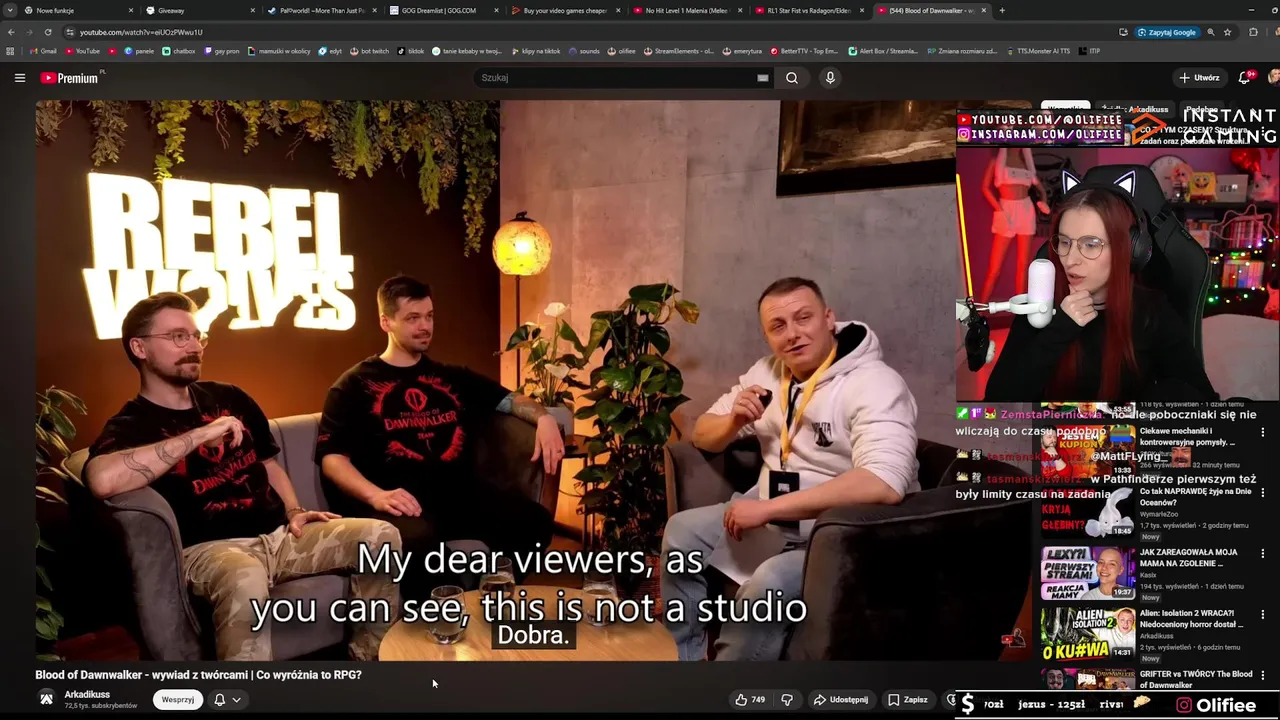Open the TTS.Monster AI TTS bookmark
1280x720 pixels.
click(x=1037, y=51)
